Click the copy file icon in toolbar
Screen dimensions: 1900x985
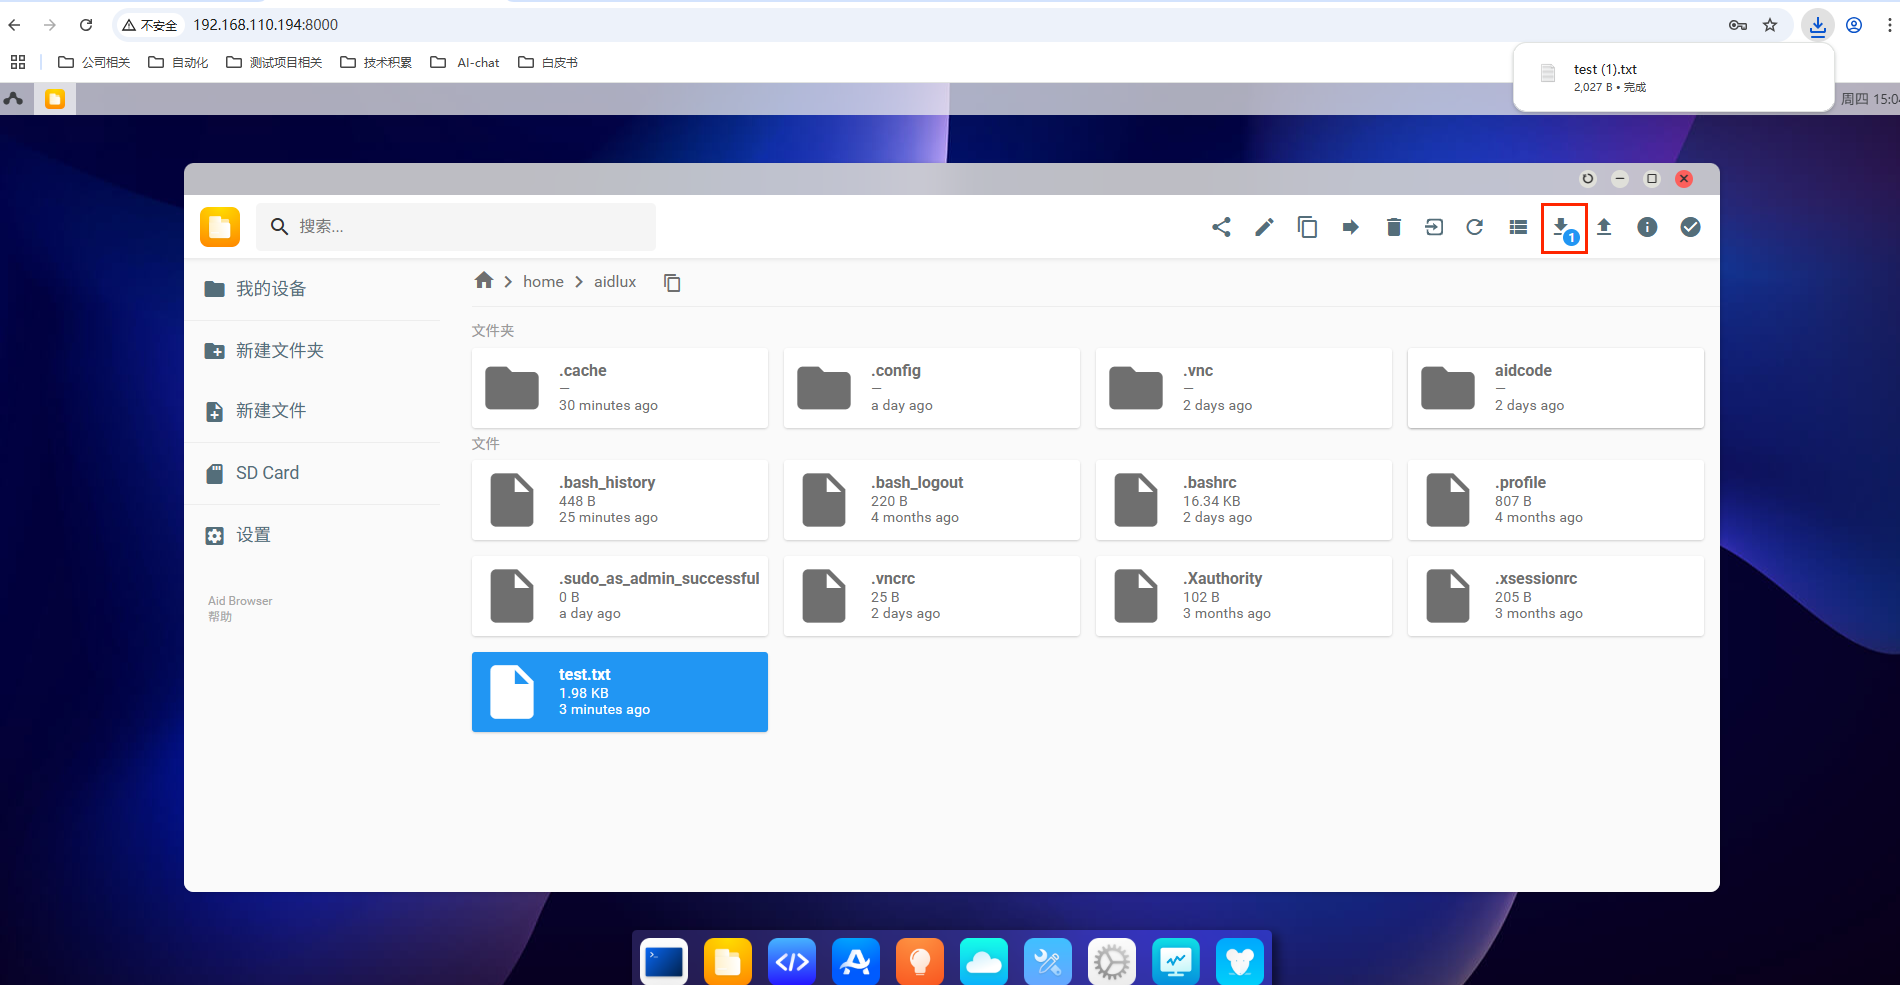(x=1307, y=227)
